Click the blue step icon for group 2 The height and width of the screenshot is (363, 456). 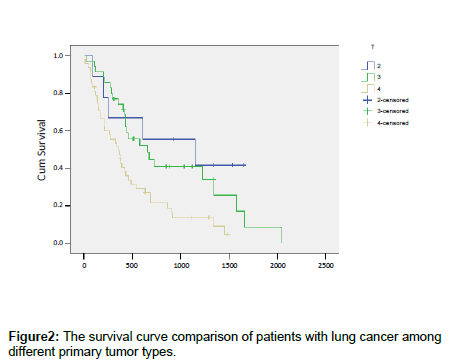pyautogui.click(x=368, y=65)
